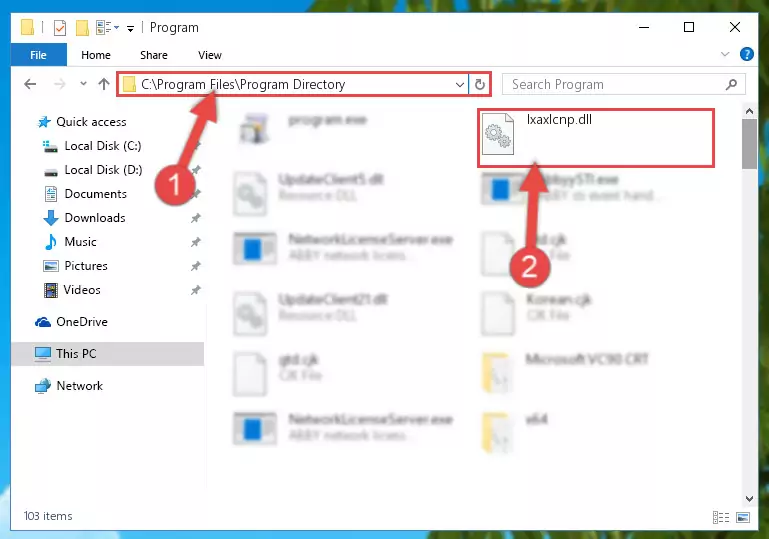Expand the ribbon with the chevron
The width and height of the screenshot is (769, 539).
[725, 54]
